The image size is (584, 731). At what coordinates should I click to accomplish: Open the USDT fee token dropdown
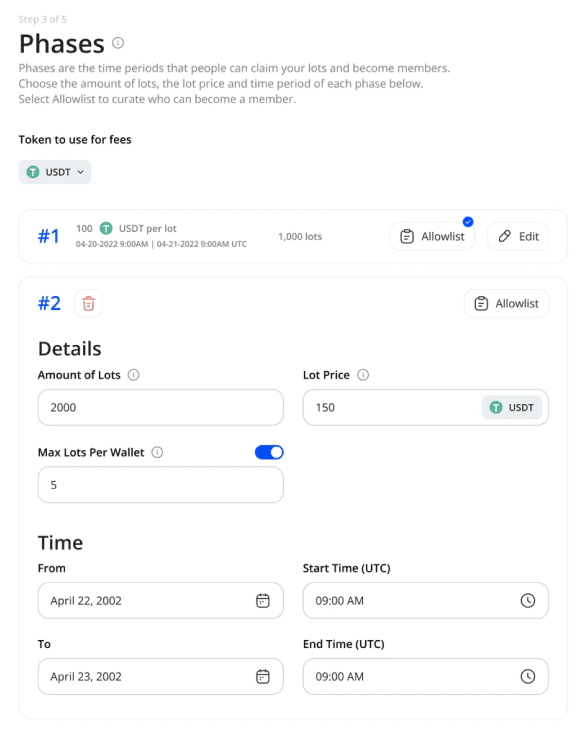(55, 172)
